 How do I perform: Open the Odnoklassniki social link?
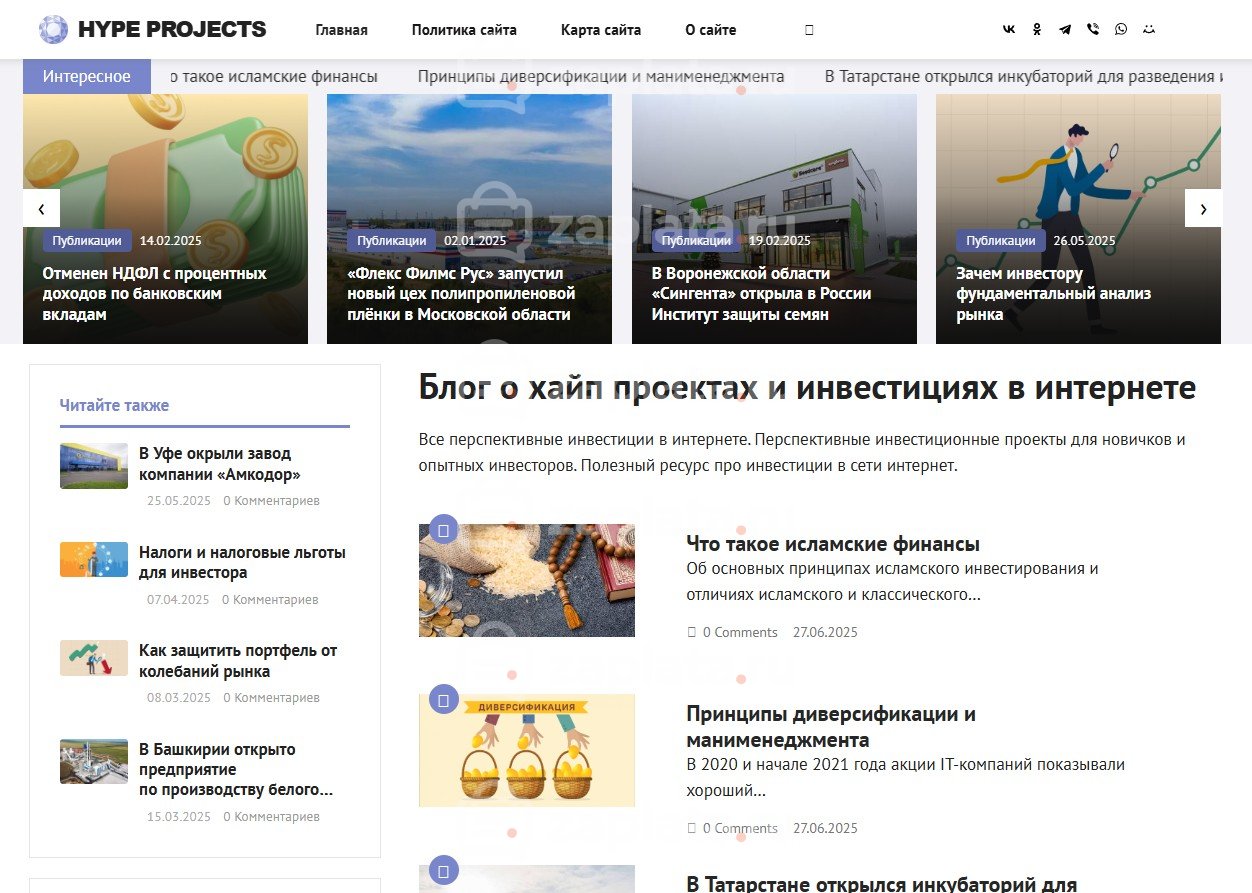1037,30
